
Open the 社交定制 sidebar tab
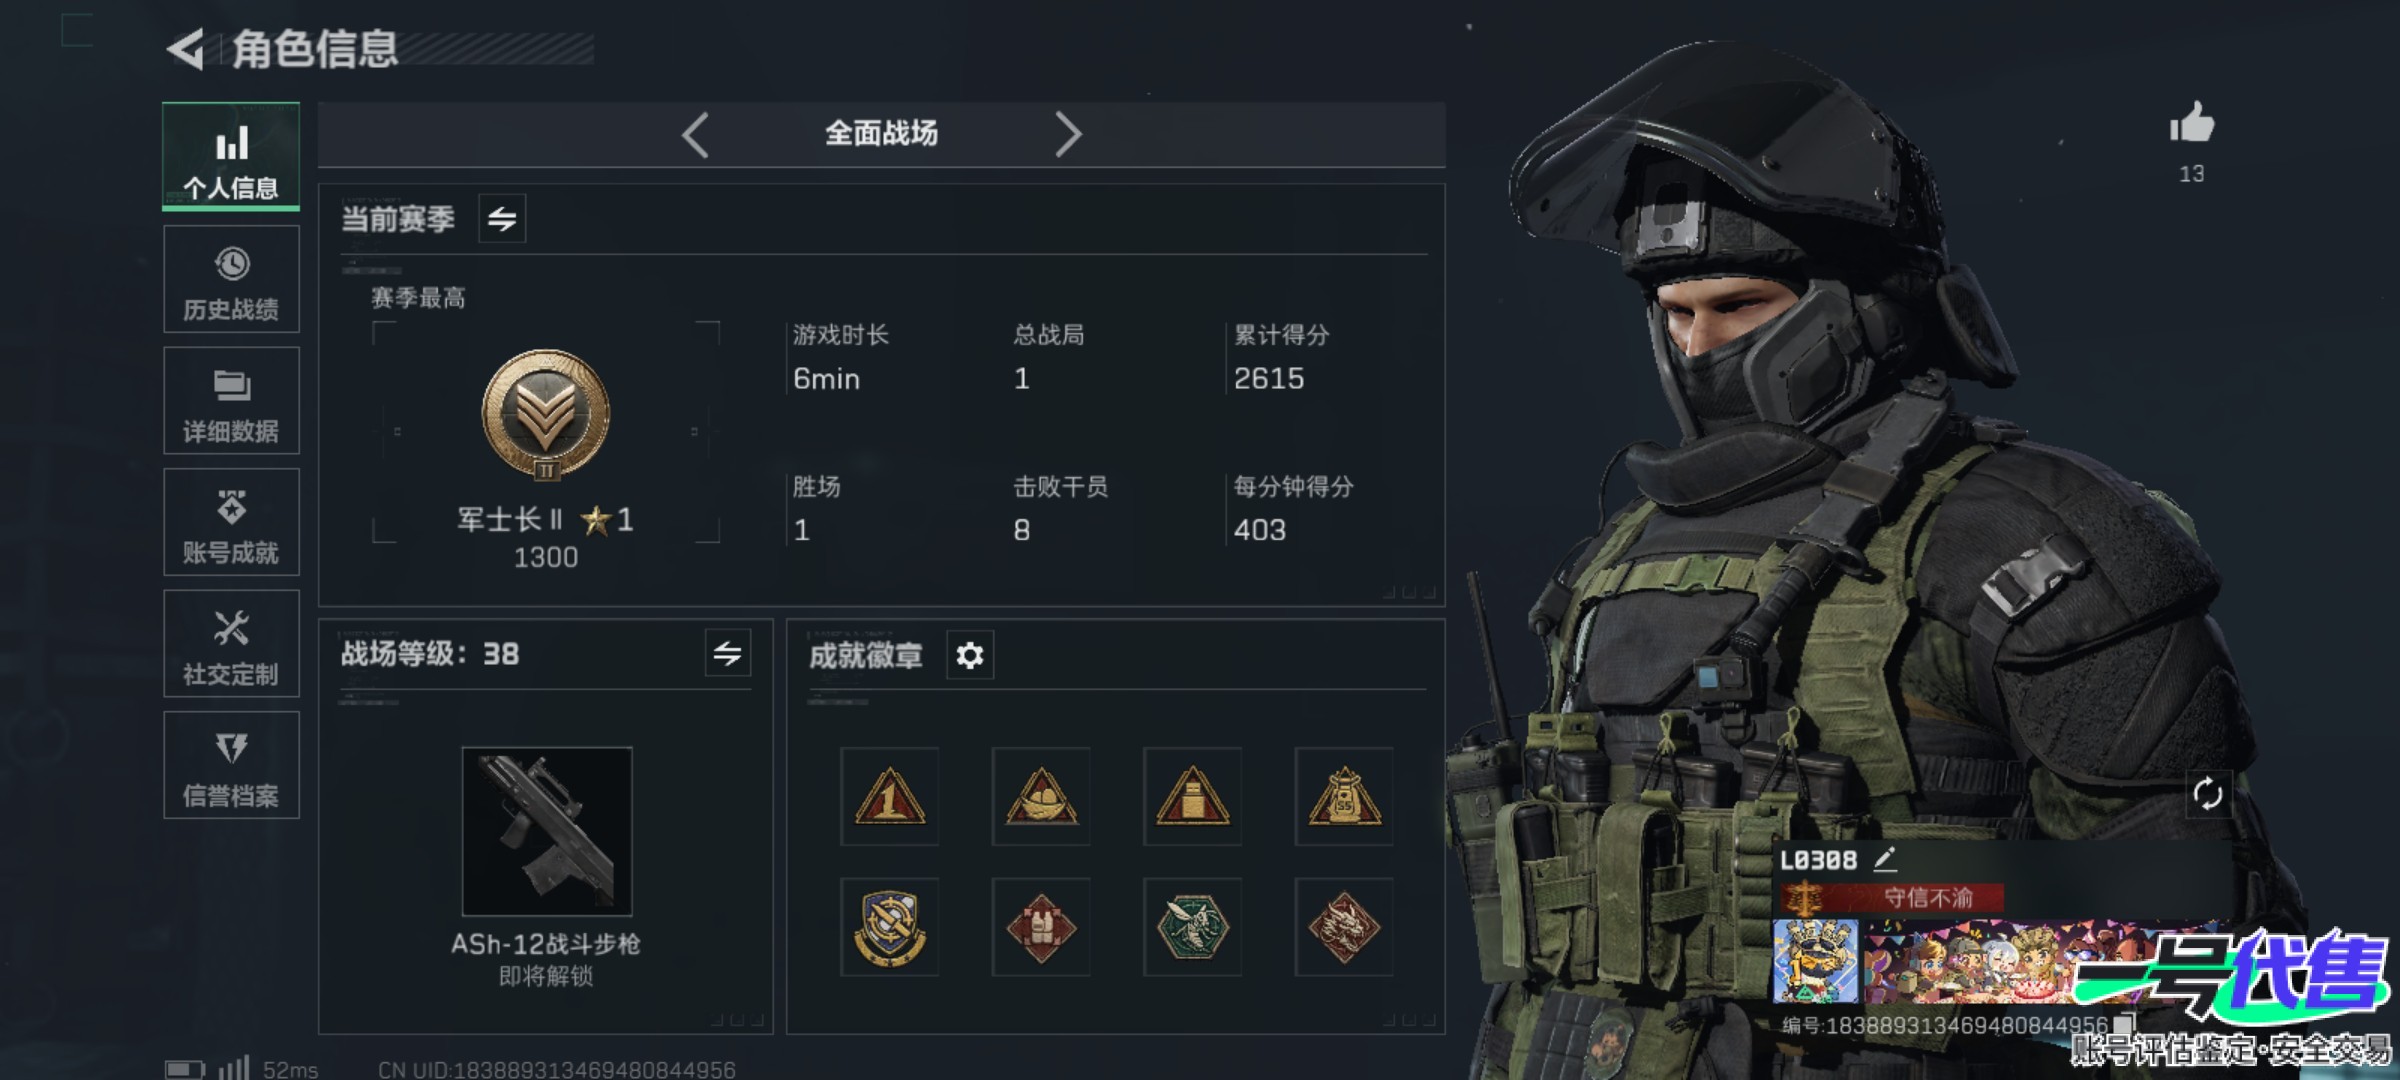231,643
